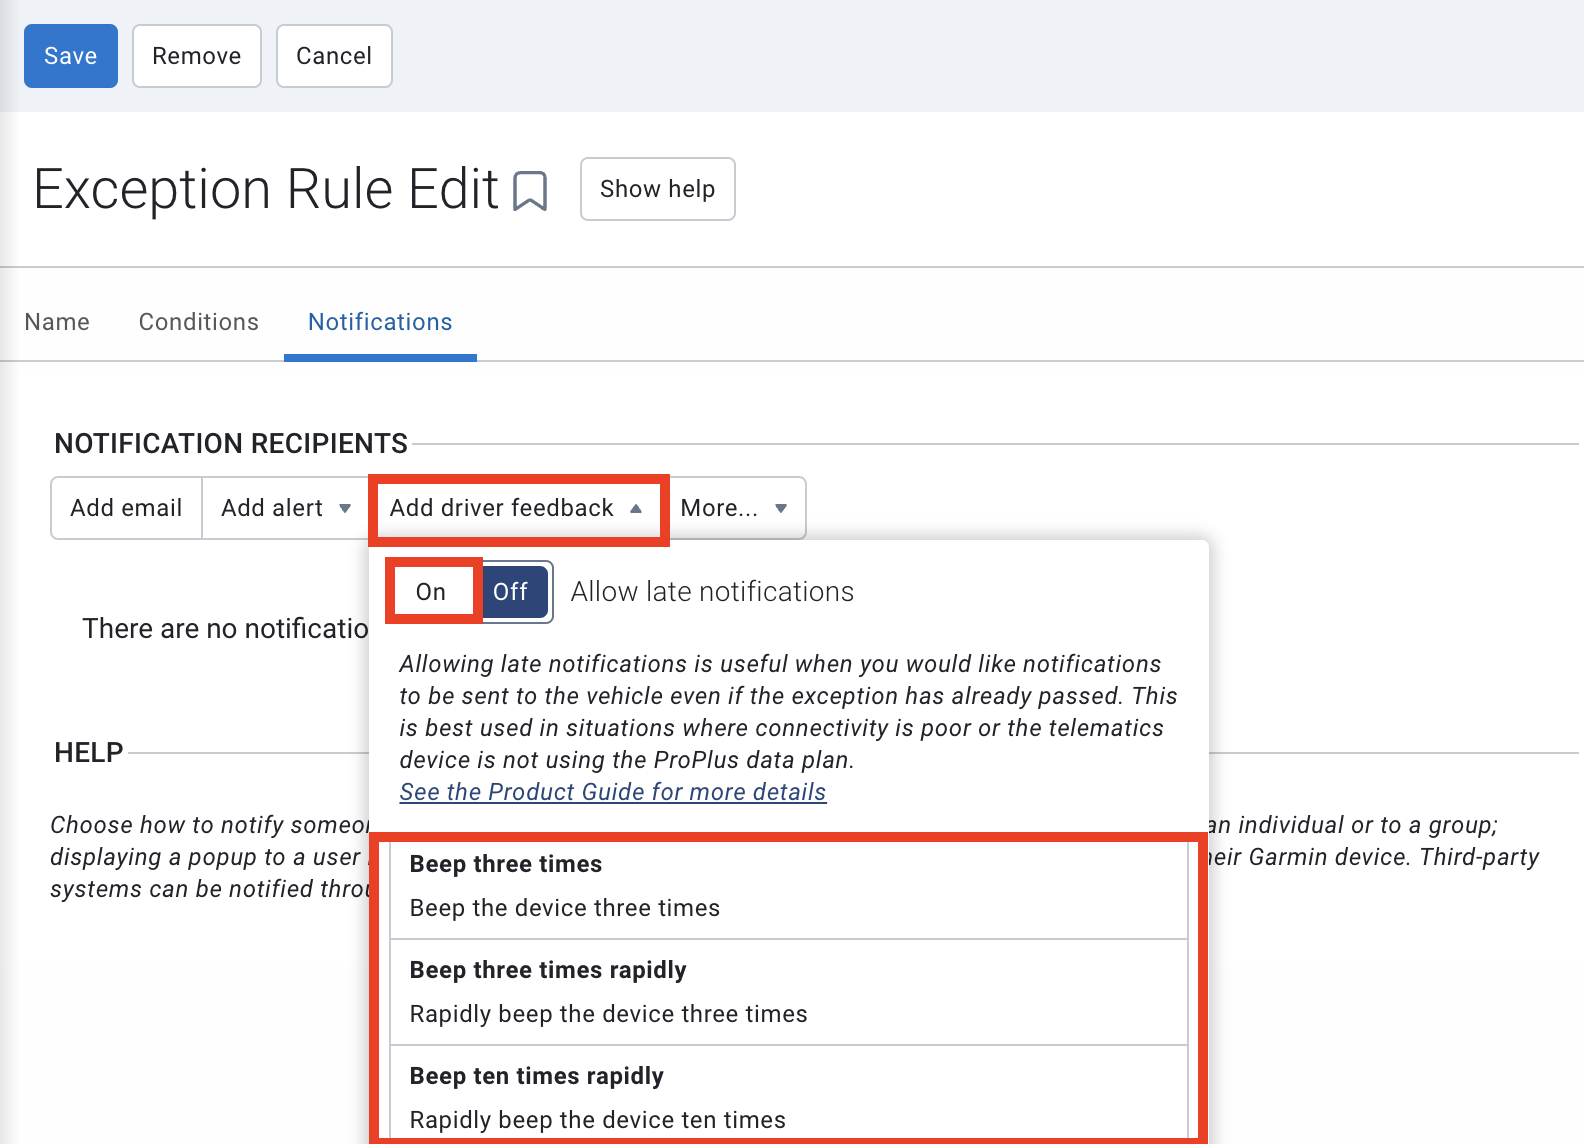Click the blue Save button
1584x1144 pixels.
coord(71,56)
